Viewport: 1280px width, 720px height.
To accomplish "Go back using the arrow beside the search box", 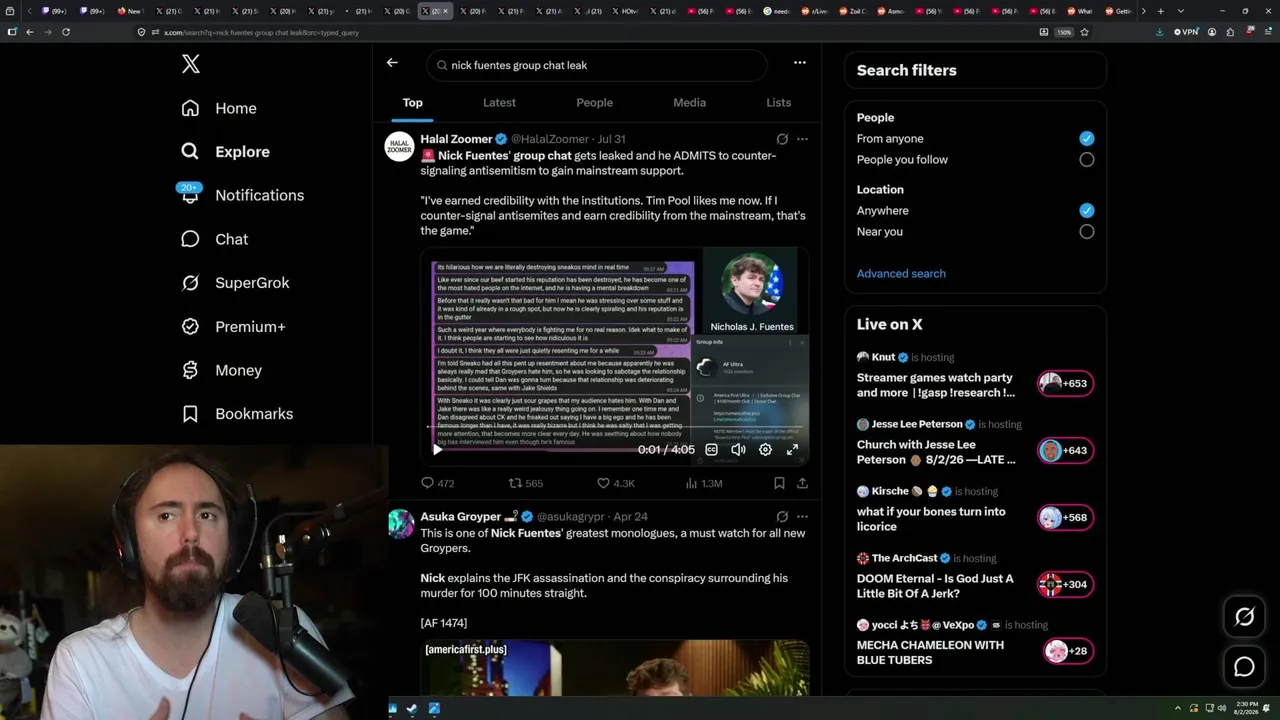I will (392, 62).
